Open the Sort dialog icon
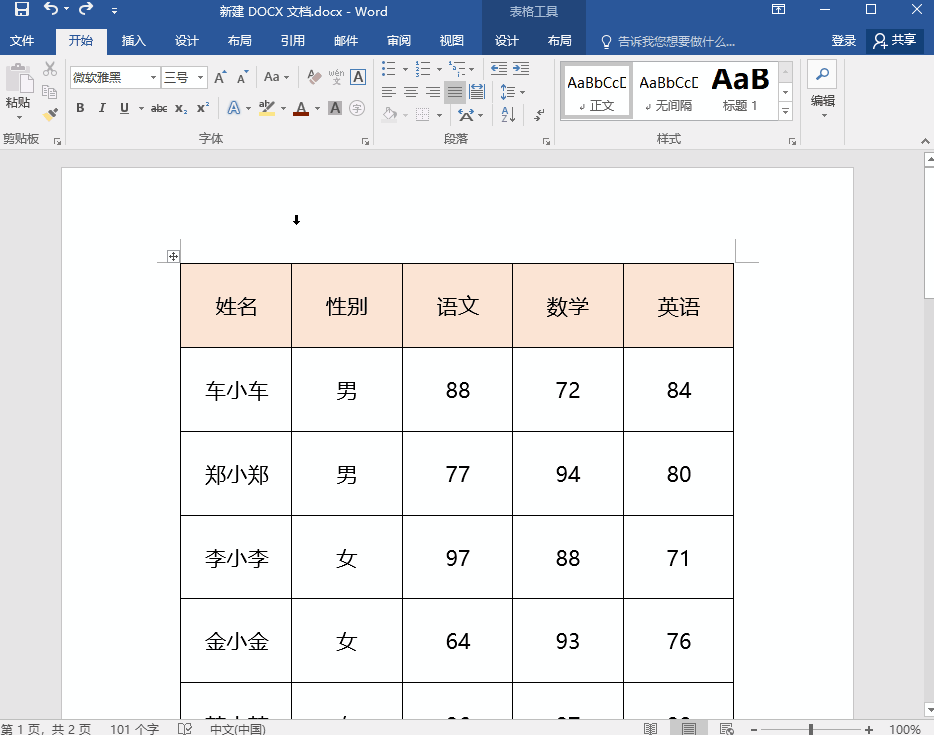Screen dimensions: 934x735 coord(508,115)
